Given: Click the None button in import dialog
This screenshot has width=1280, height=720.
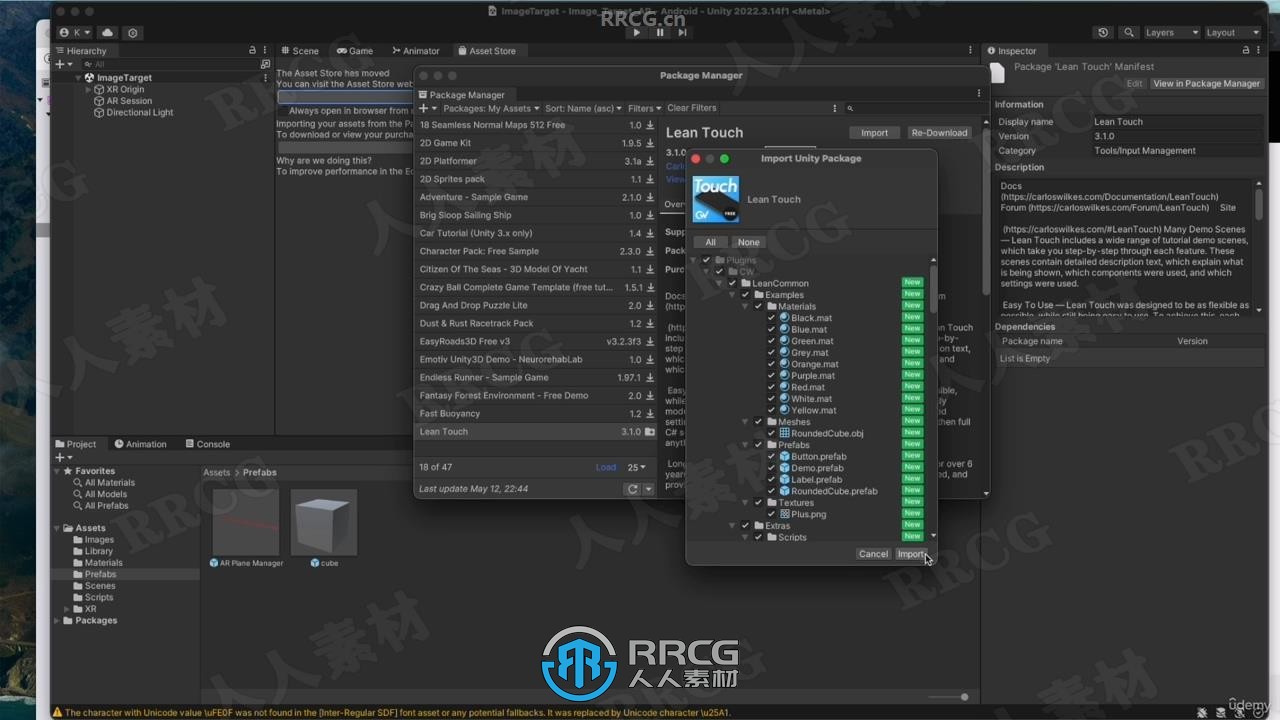Looking at the screenshot, I should (x=748, y=242).
